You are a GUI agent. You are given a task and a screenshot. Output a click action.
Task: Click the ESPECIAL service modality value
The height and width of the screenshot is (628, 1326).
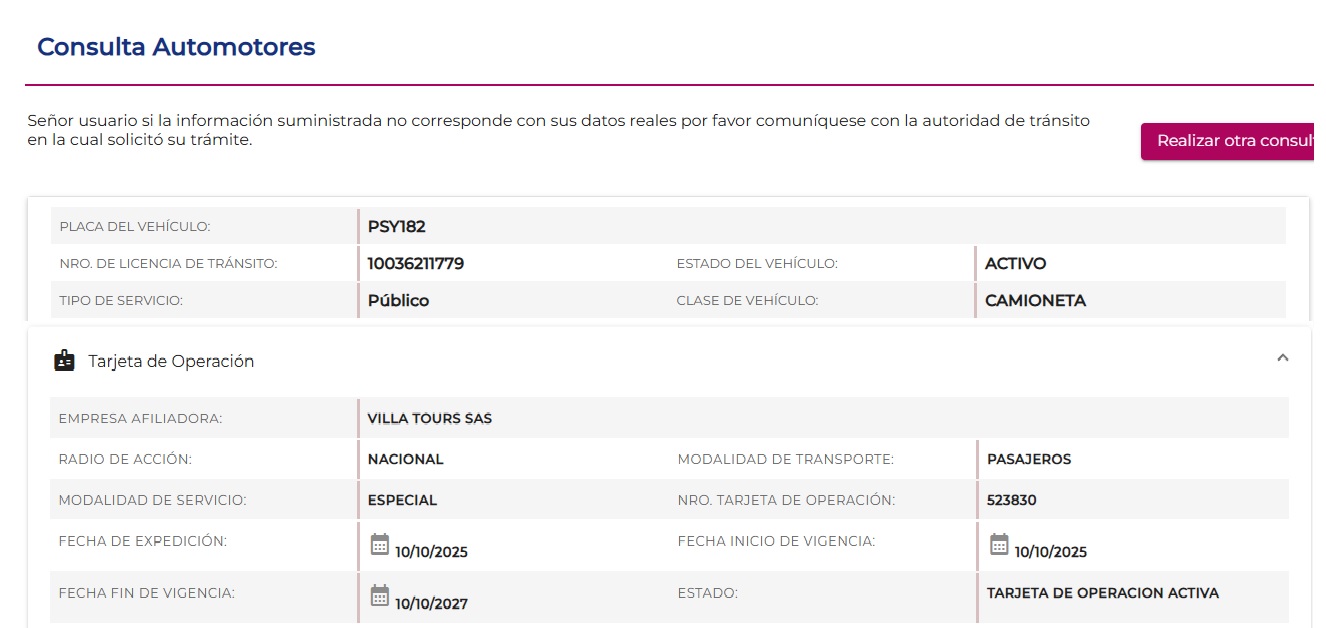pos(402,500)
